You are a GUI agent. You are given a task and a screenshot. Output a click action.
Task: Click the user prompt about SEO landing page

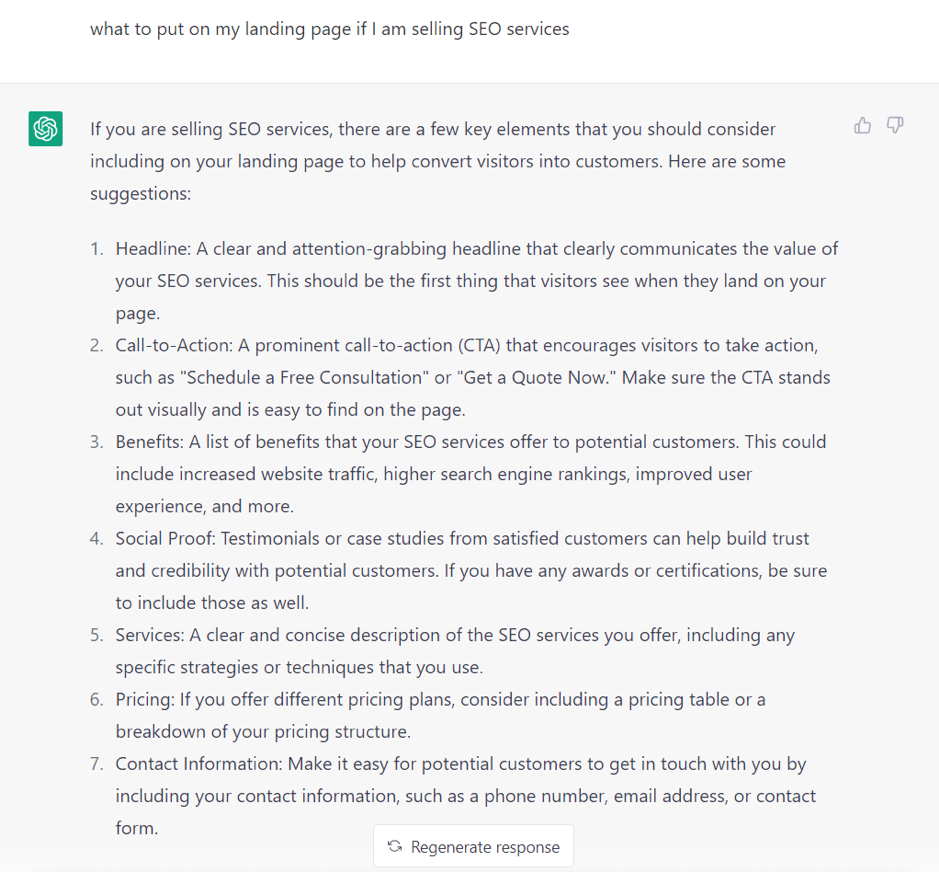(x=329, y=29)
